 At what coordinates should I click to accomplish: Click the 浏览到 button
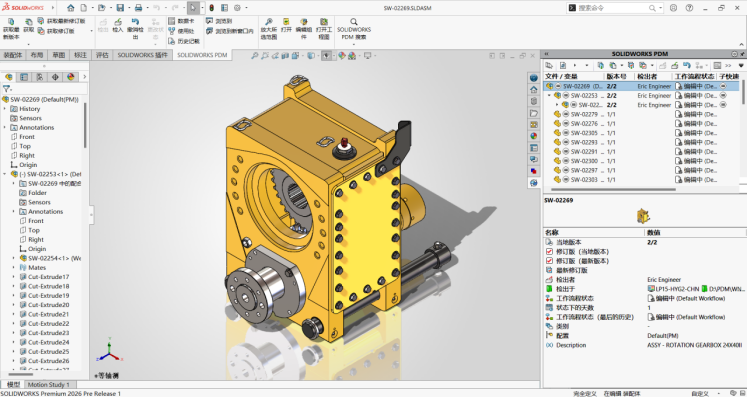point(219,21)
